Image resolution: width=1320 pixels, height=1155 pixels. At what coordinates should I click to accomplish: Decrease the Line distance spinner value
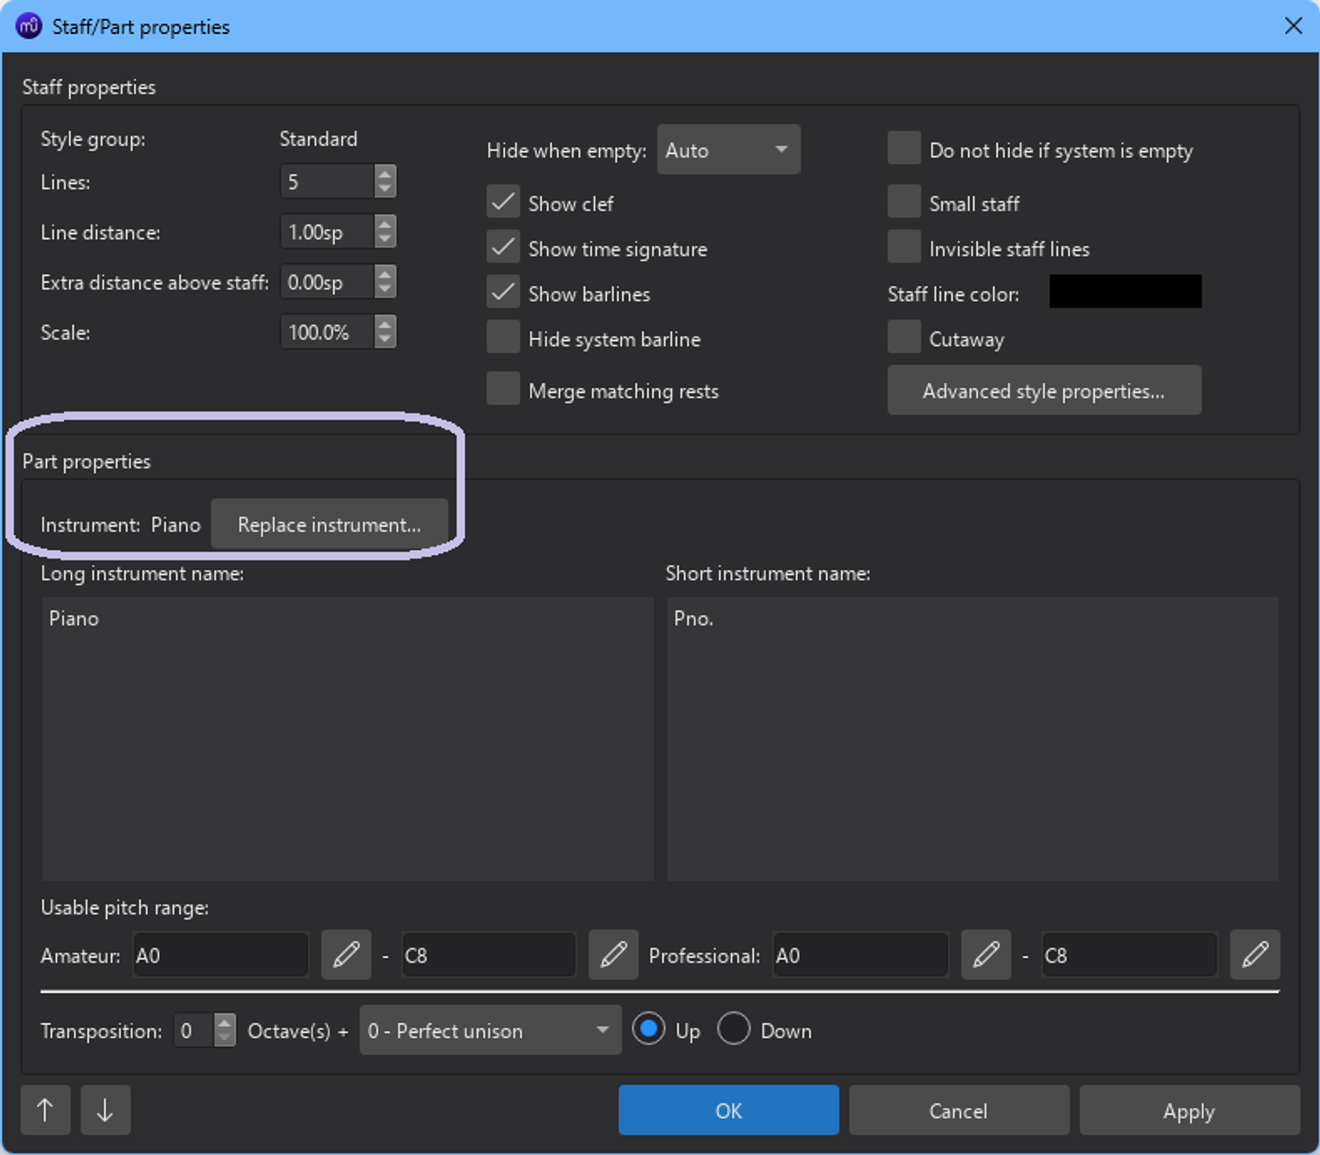385,240
